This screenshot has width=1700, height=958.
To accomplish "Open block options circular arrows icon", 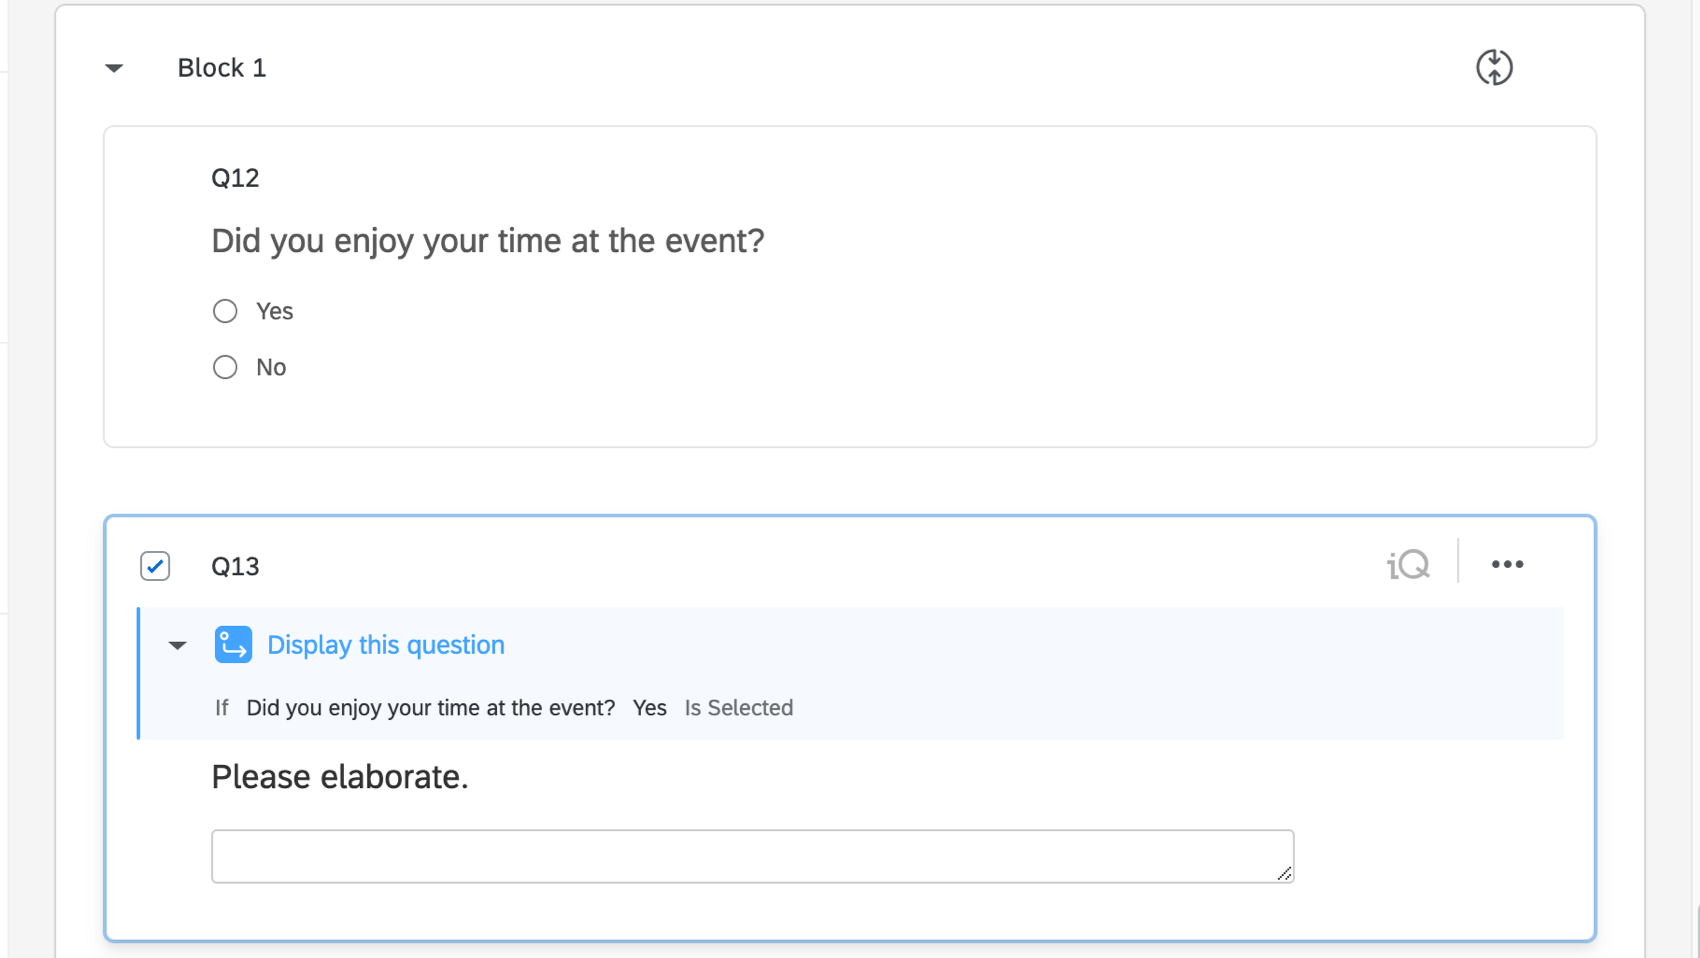I will pyautogui.click(x=1494, y=68).
